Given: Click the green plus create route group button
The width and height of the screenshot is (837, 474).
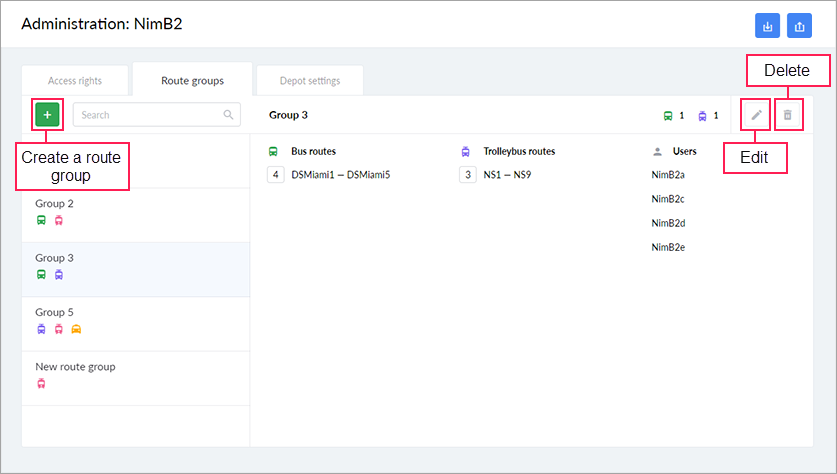Looking at the screenshot, I should (47, 115).
